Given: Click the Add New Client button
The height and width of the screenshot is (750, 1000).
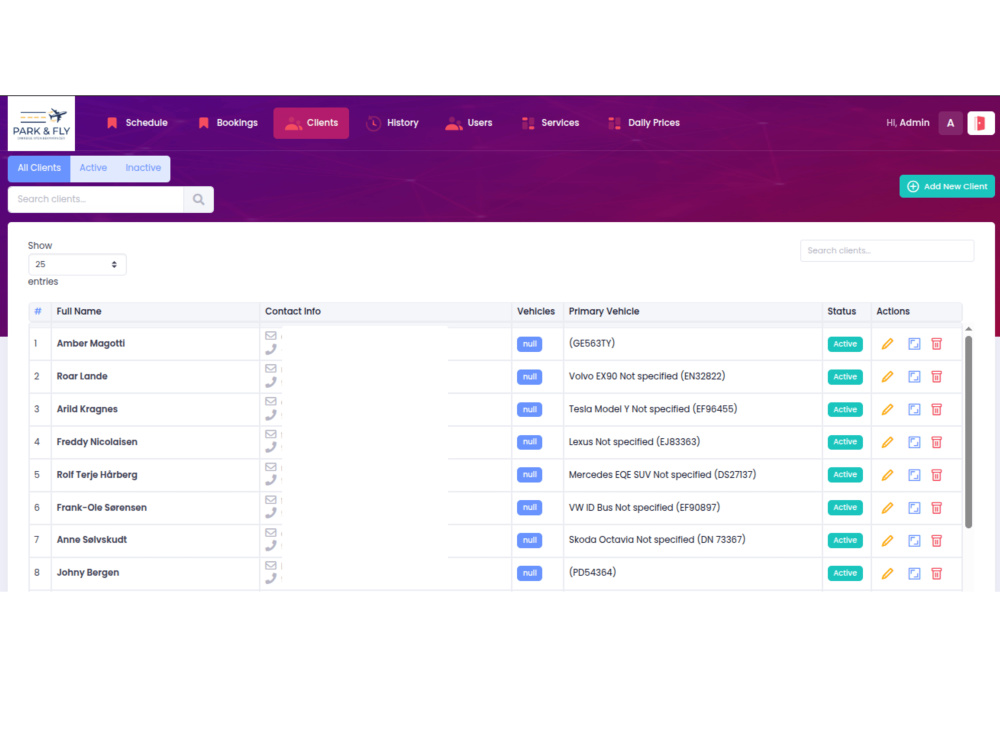Looking at the screenshot, I should 947,186.
